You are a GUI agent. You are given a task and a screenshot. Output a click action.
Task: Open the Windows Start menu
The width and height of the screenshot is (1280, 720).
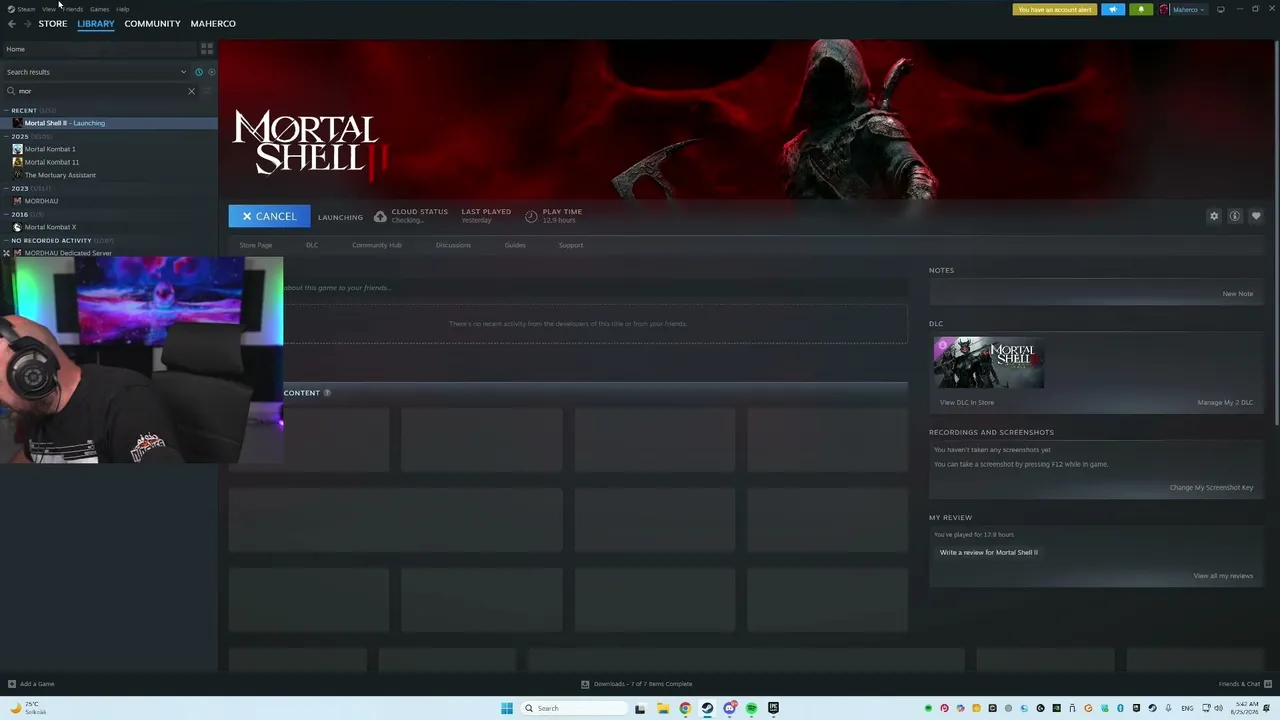click(x=507, y=708)
